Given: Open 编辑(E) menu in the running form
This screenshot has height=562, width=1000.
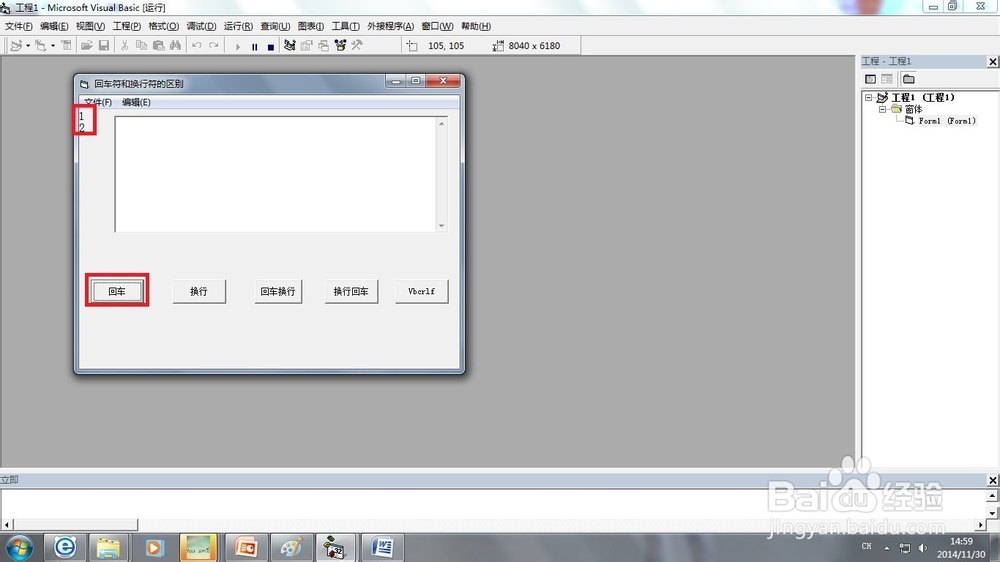Looking at the screenshot, I should [136, 102].
